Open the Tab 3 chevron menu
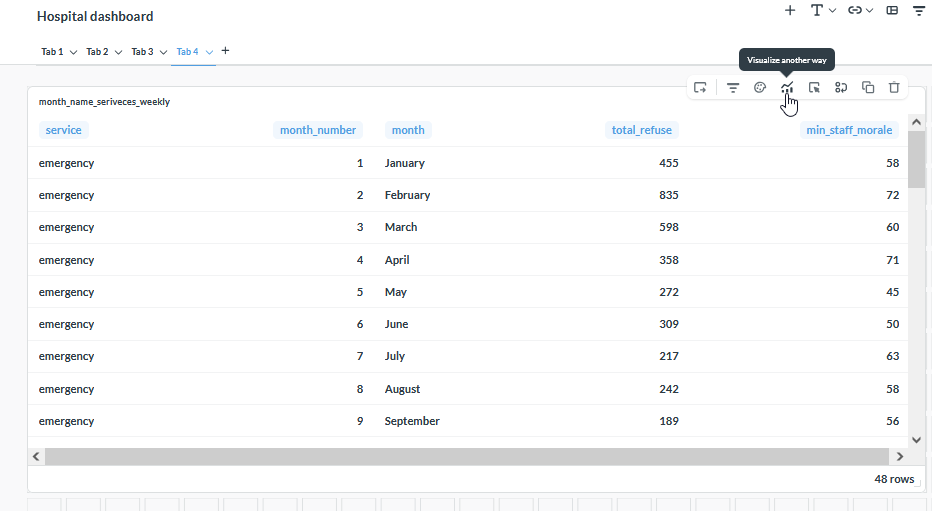The height and width of the screenshot is (511, 932). pos(163,52)
